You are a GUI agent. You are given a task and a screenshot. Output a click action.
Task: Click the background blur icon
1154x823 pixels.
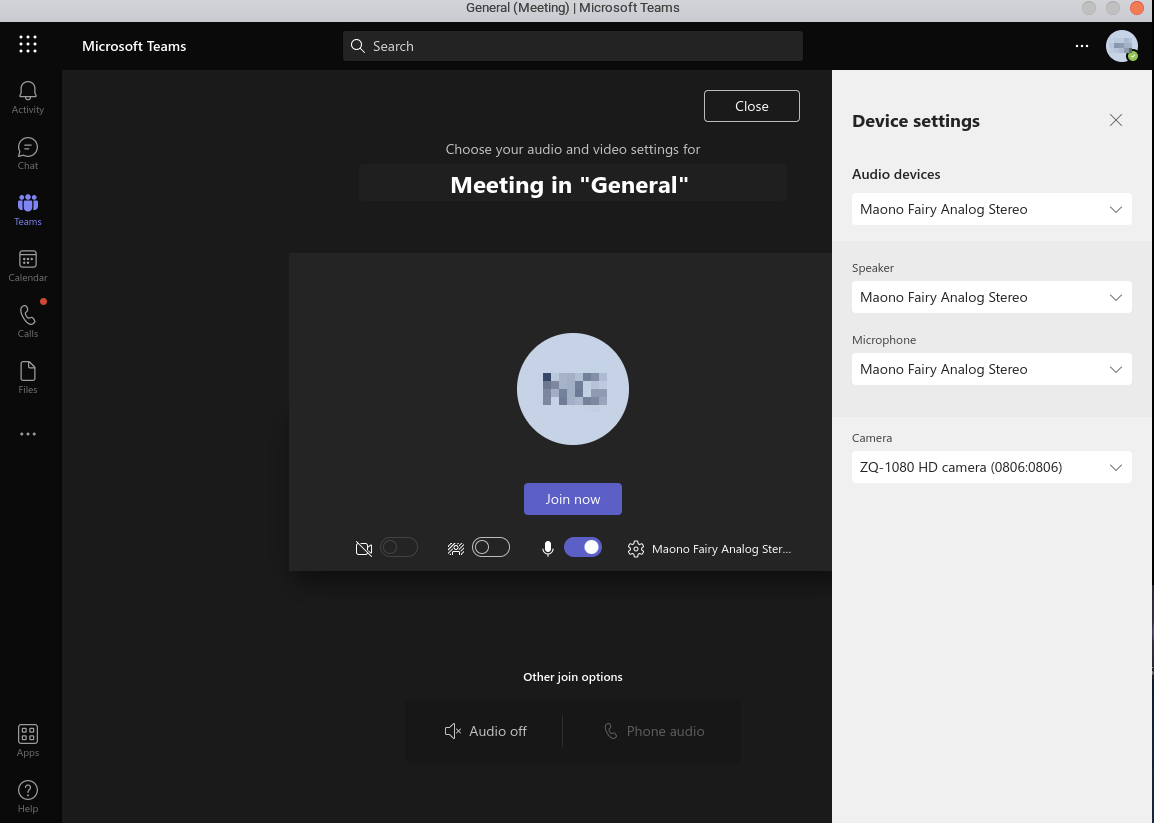coord(456,548)
